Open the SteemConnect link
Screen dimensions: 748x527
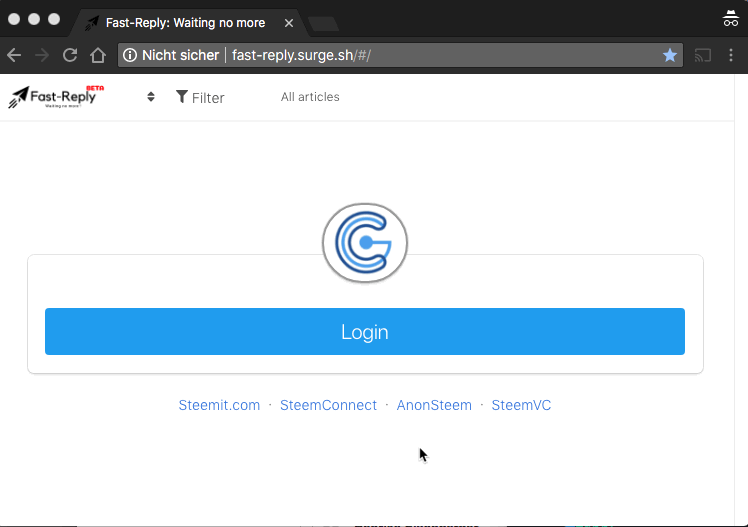point(328,405)
